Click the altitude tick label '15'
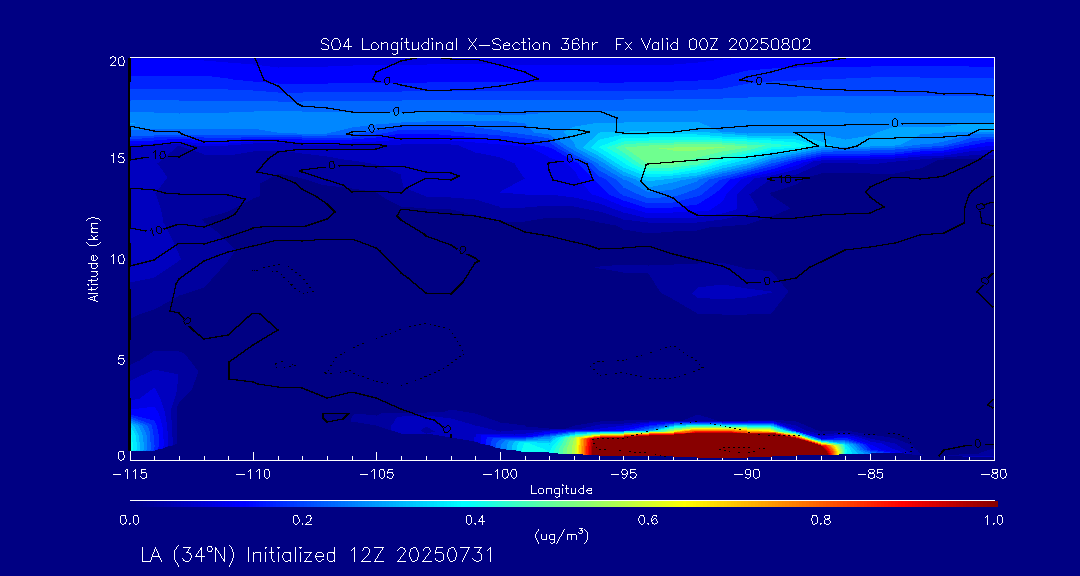 point(117,158)
